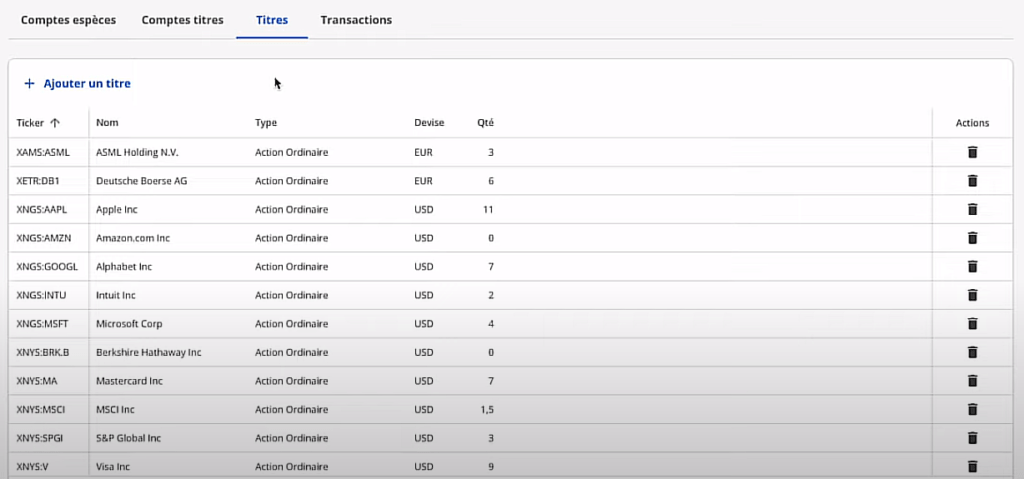This screenshot has width=1024, height=479.
Task: Click the Qté column header
Action: pyautogui.click(x=485, y=123)
